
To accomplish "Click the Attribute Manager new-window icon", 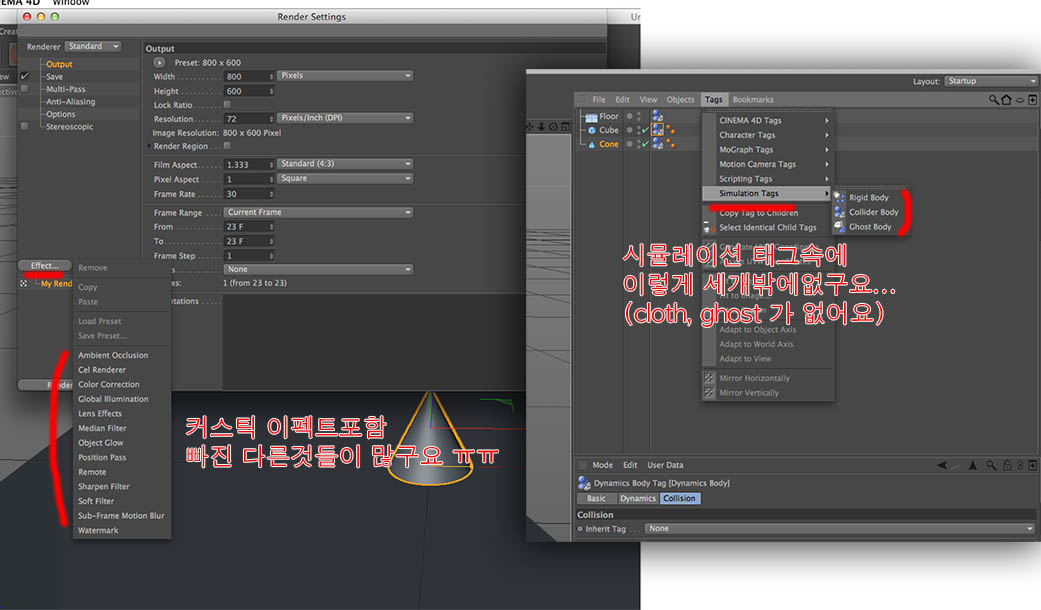I will pos(1032,465).
